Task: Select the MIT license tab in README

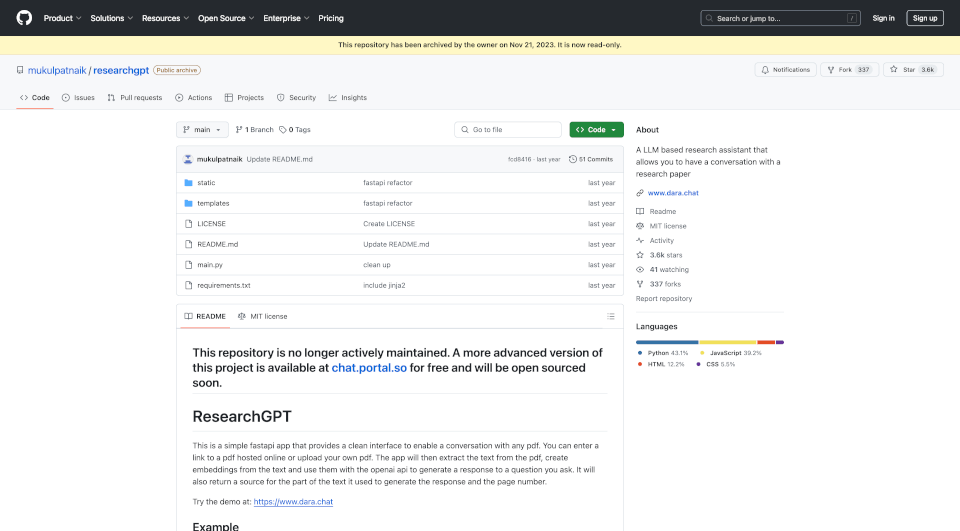Action: coord(261,316)
